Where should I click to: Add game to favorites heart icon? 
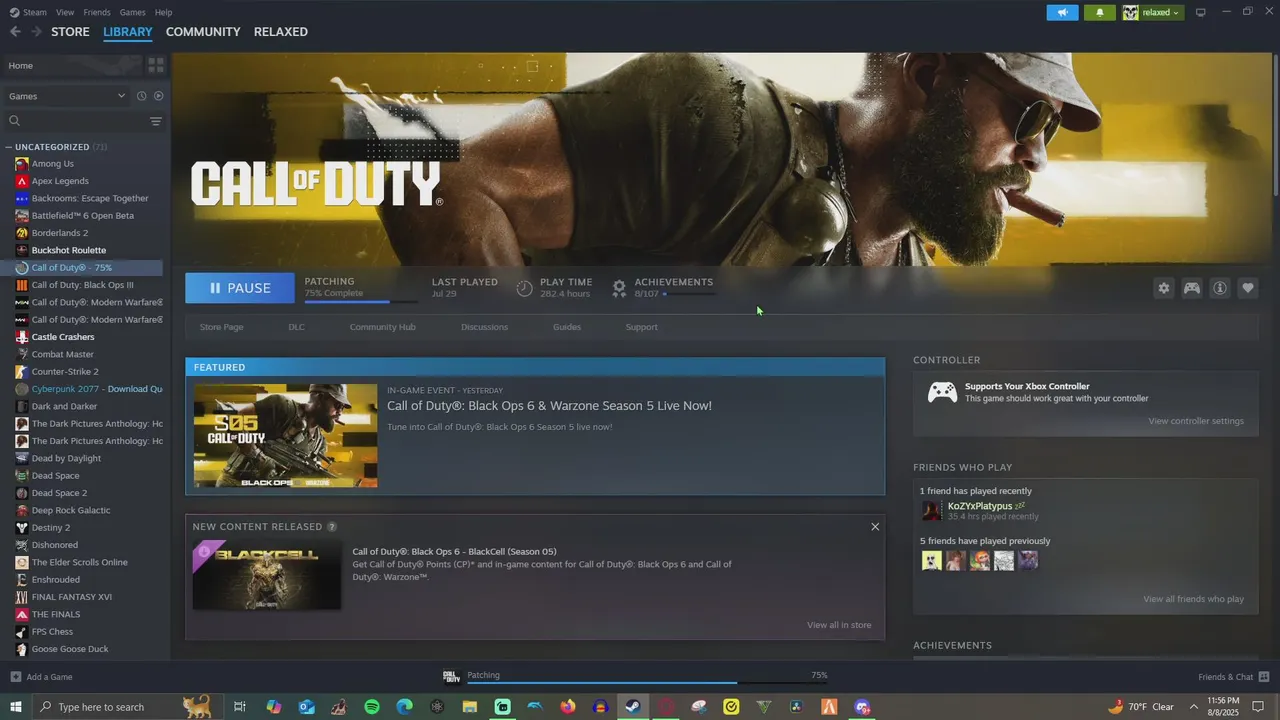tap(1248, 288)
